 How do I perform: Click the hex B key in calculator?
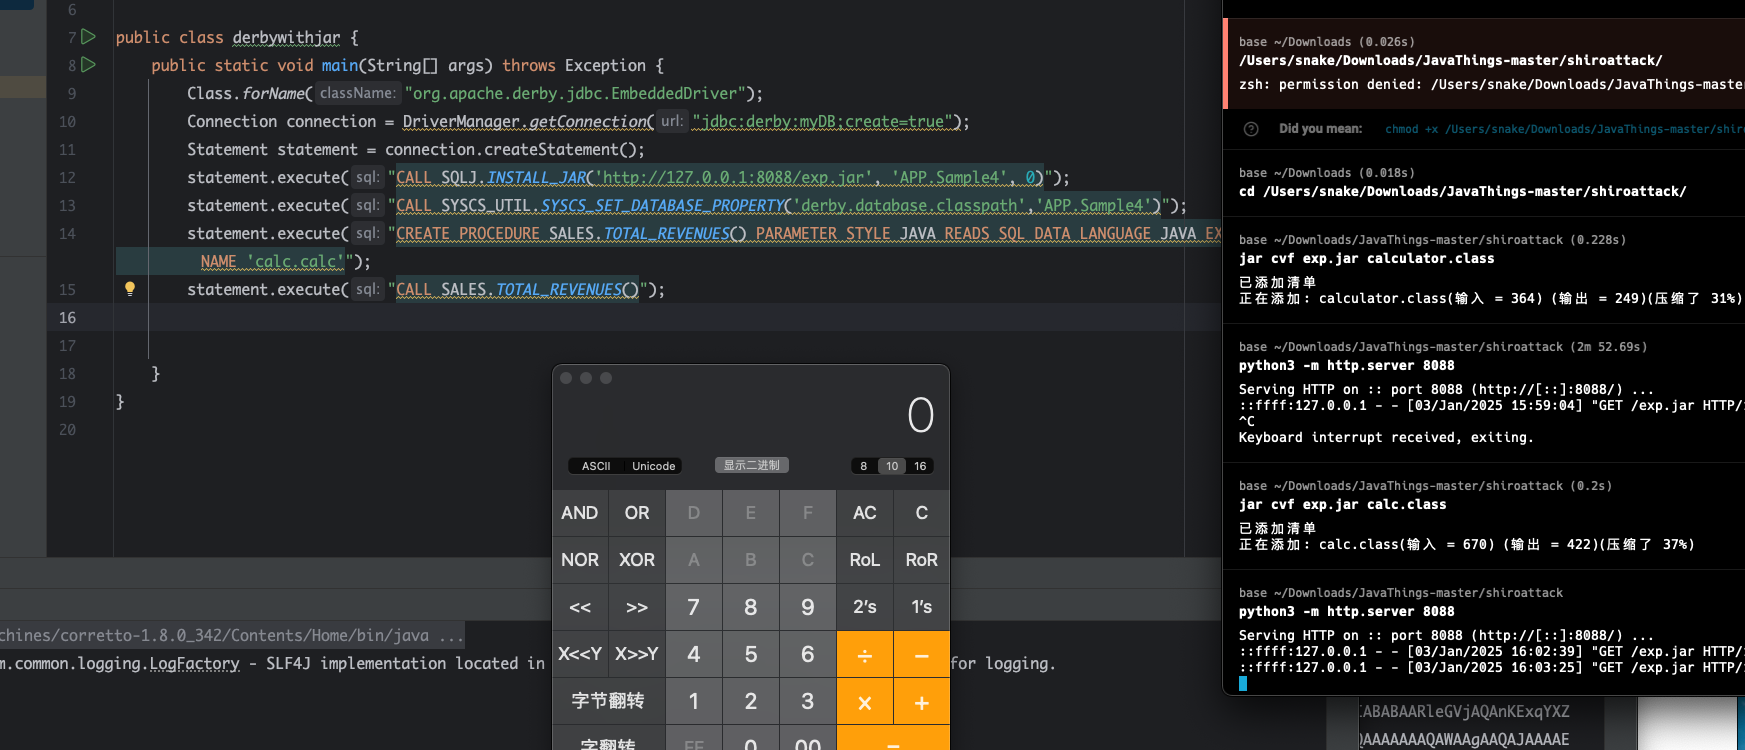point(751,560)
